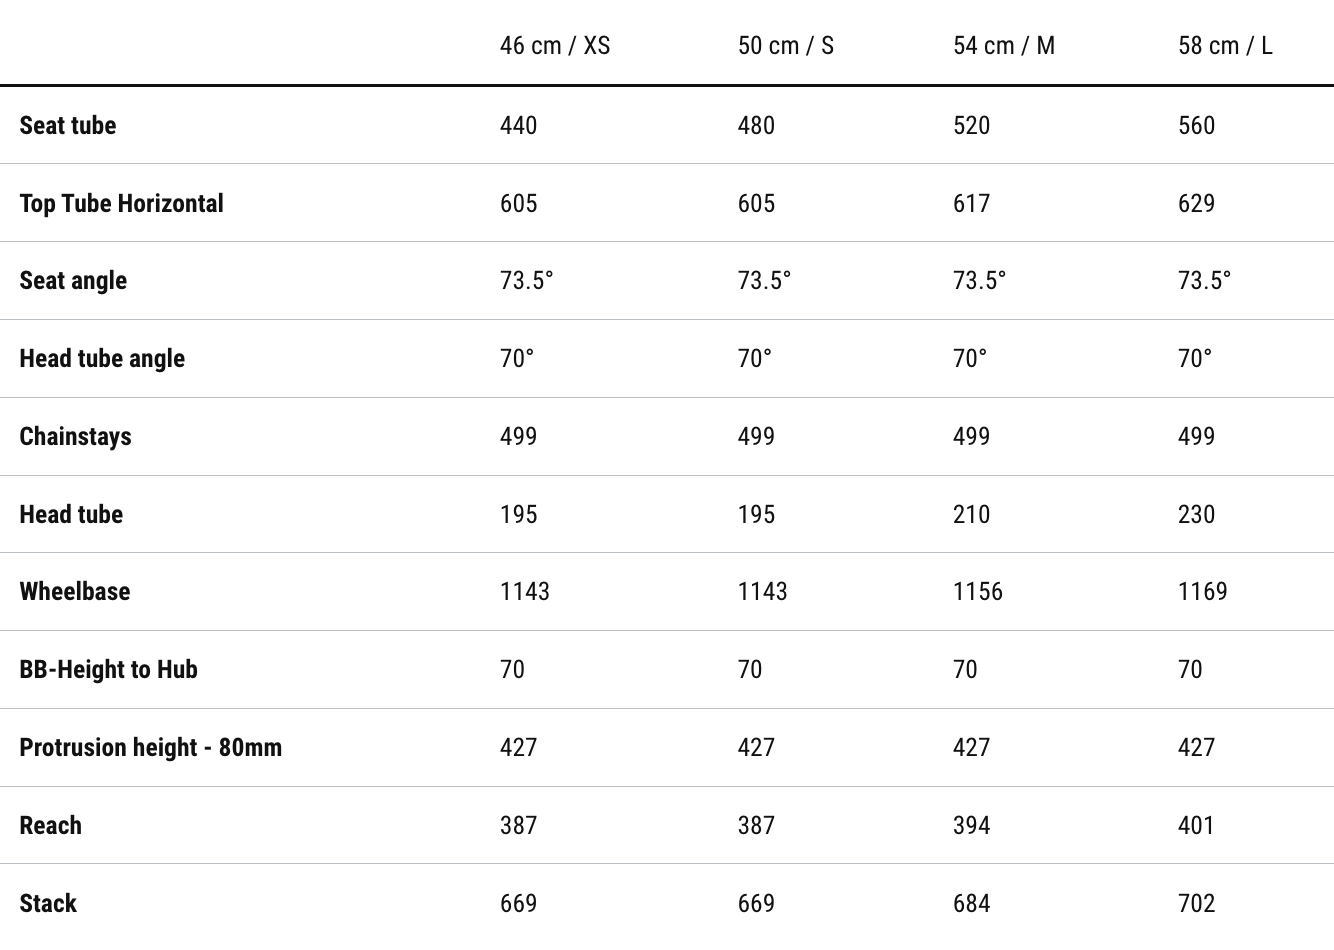The width and height of the screenshot is (1334, 950).
Task: Click the '46 cm / XS' column header
Action: [554, 46]
